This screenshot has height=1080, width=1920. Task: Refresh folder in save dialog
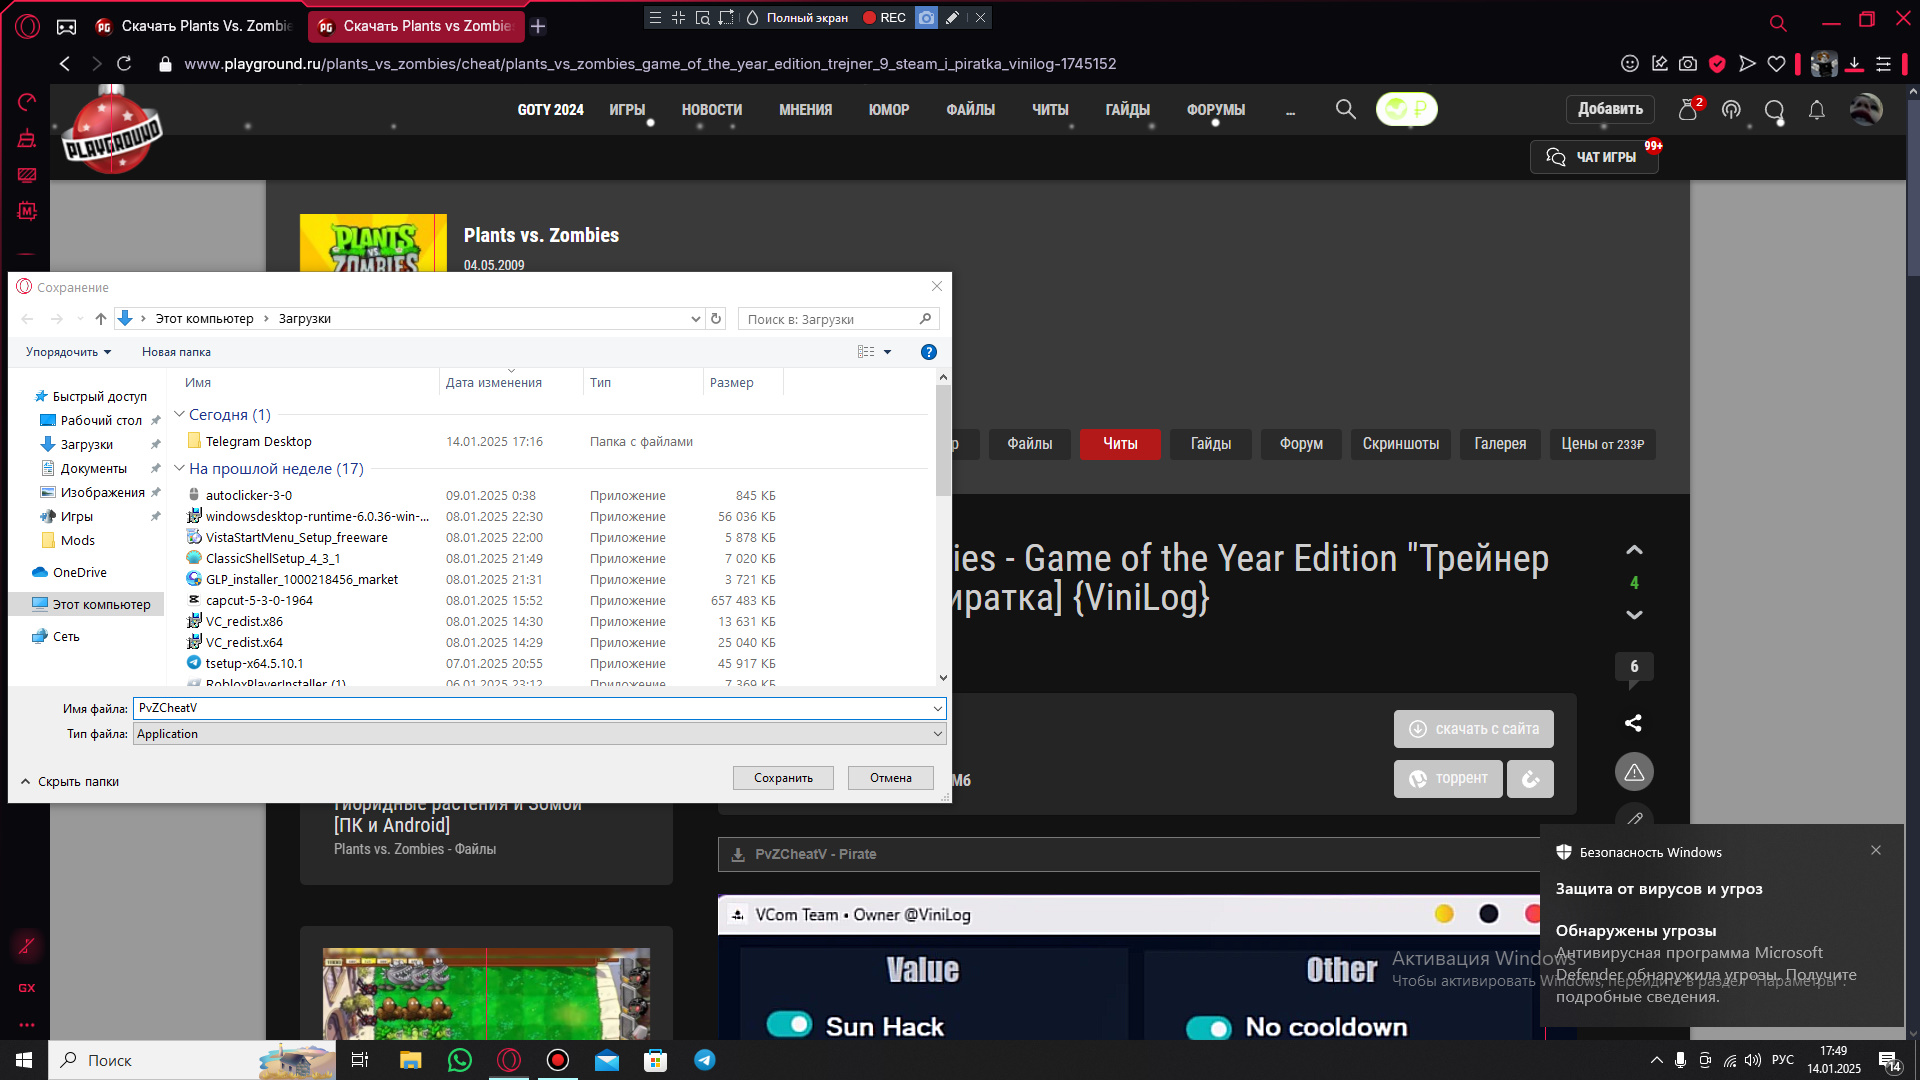716,319
